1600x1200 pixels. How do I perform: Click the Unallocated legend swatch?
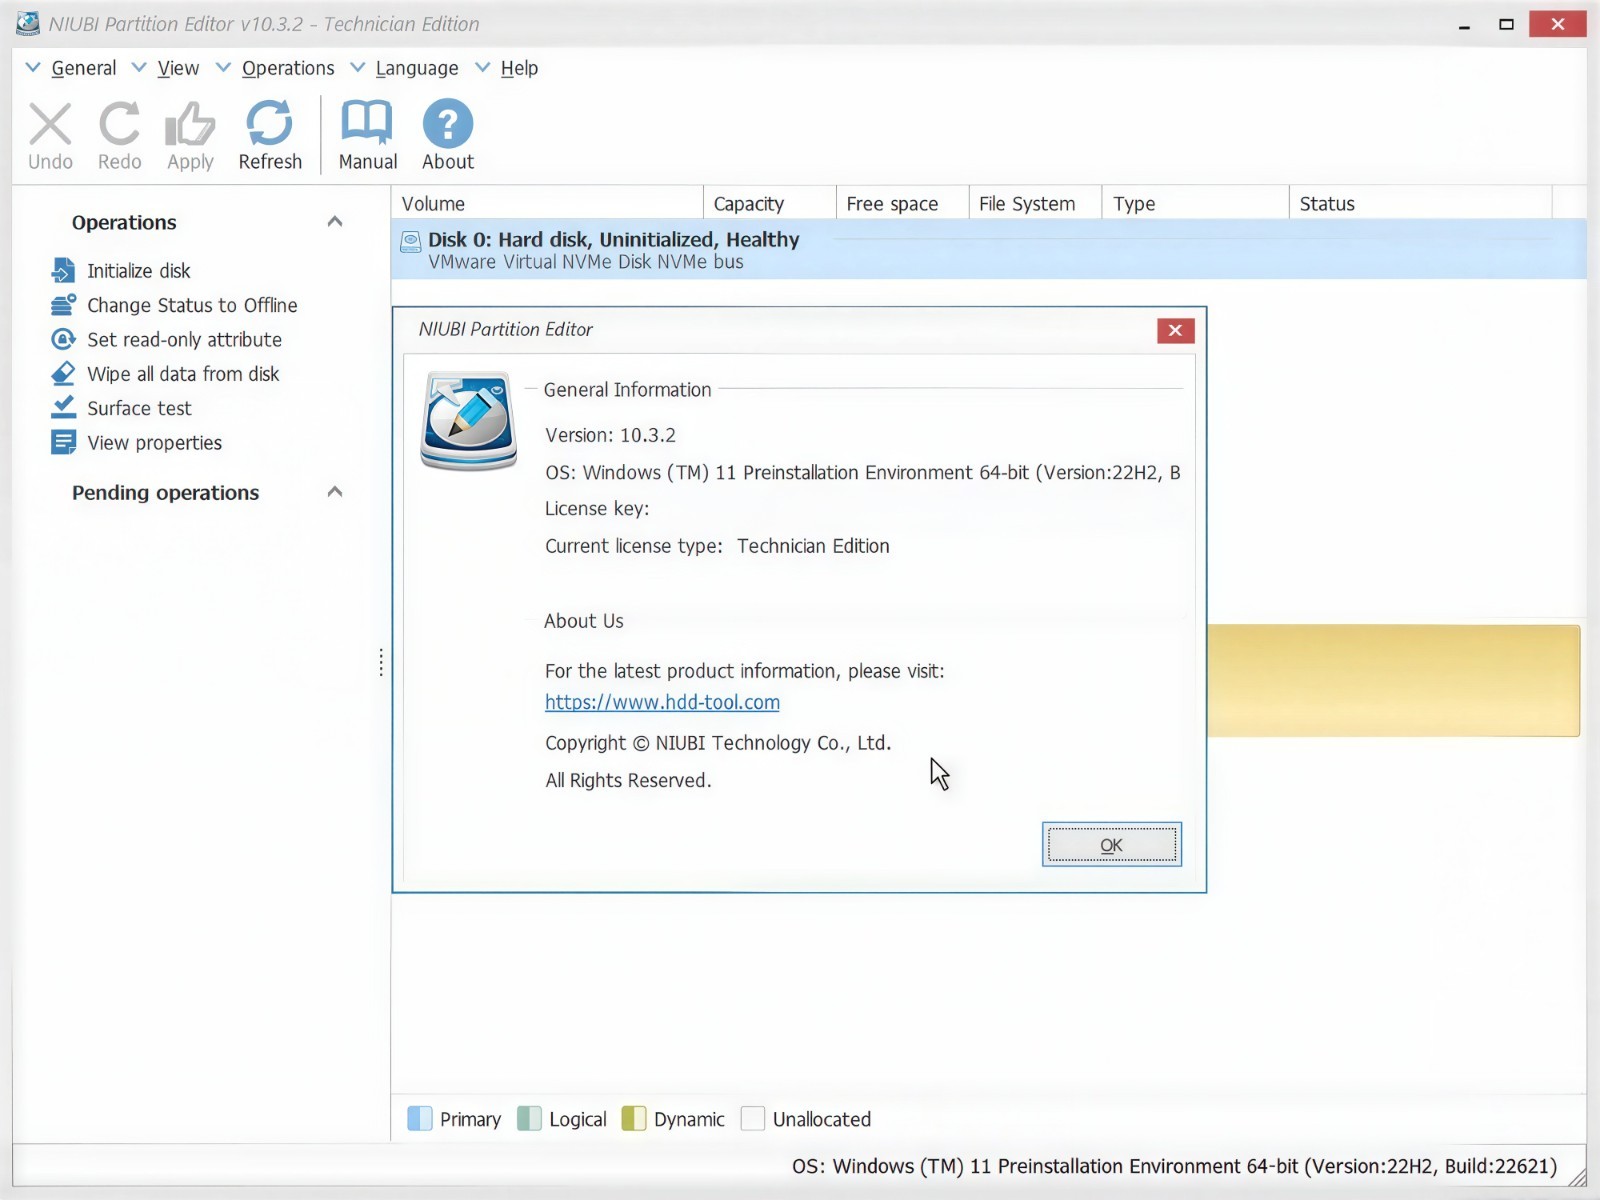(752, 1118)
